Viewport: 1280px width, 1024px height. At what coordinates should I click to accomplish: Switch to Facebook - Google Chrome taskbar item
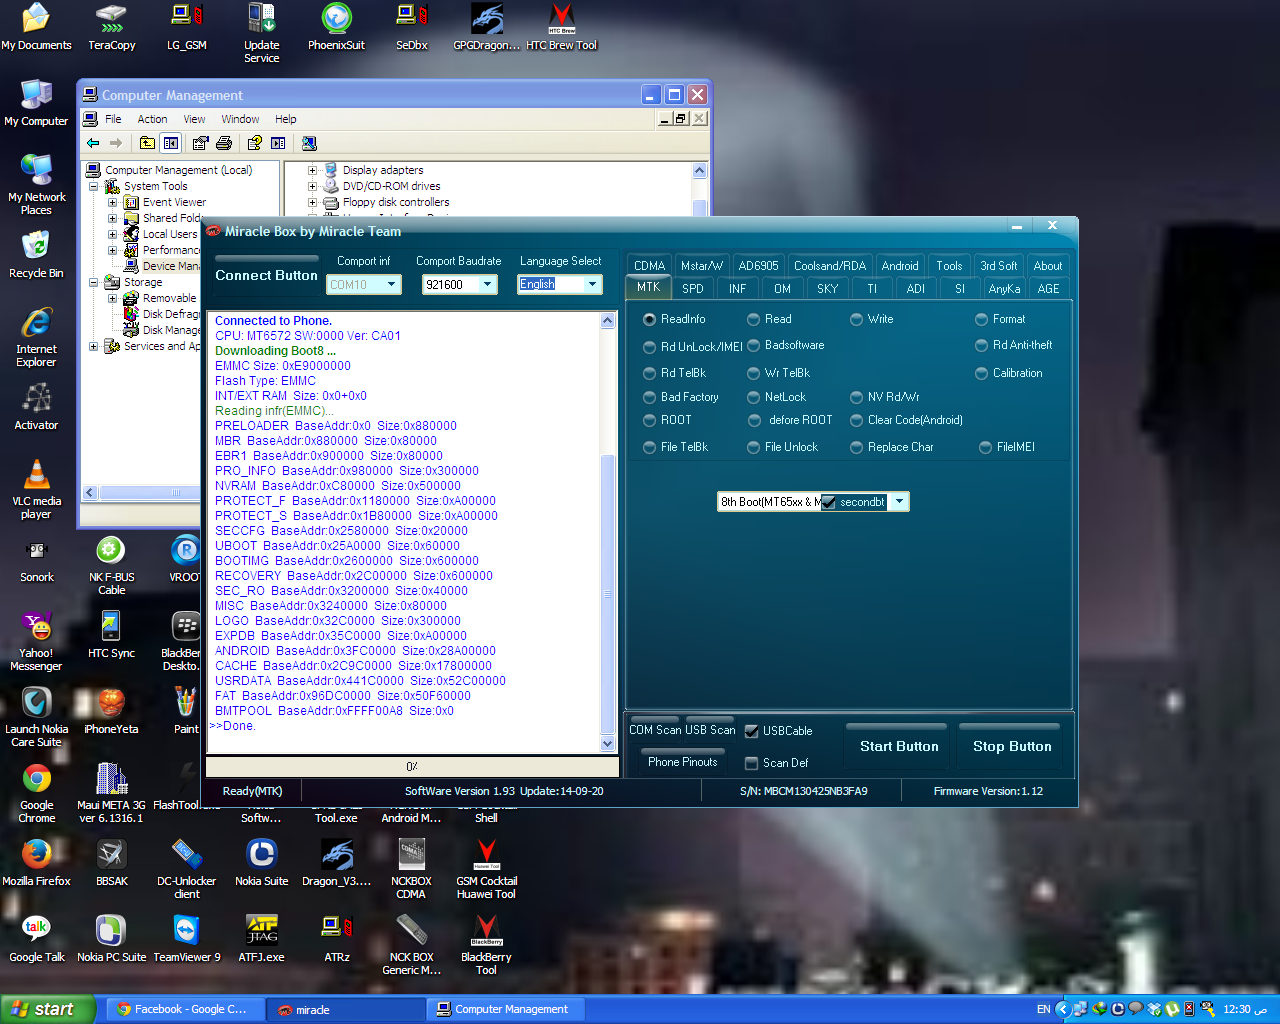[187, 1009]
